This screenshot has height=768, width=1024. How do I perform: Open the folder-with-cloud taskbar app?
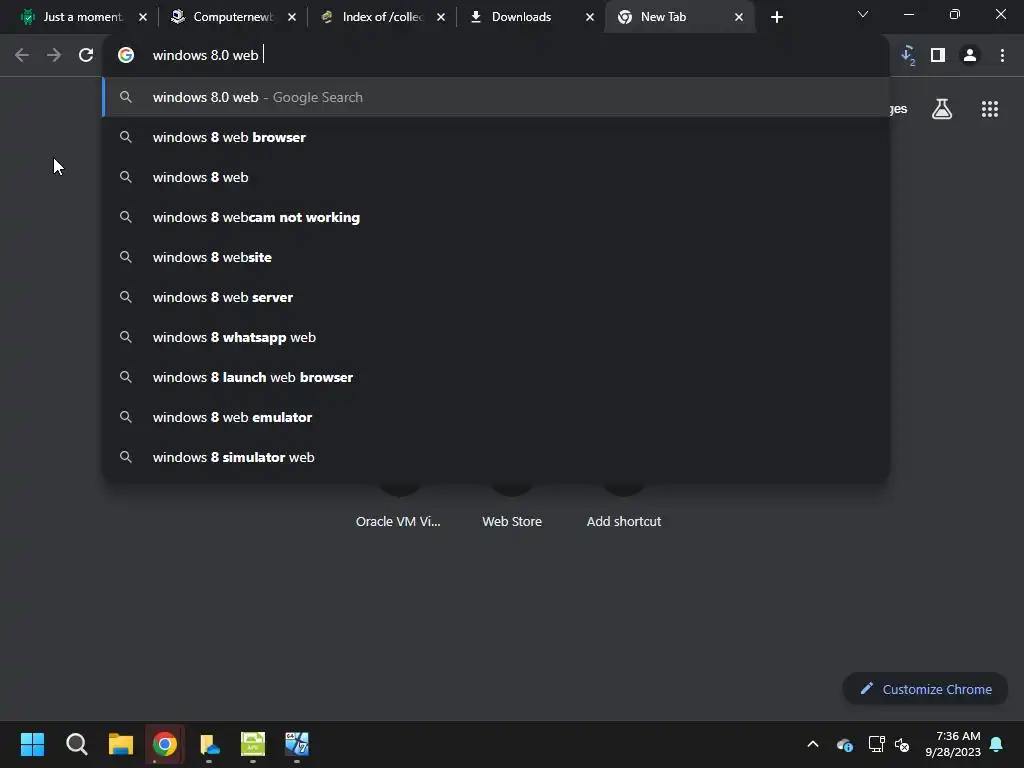209,744
